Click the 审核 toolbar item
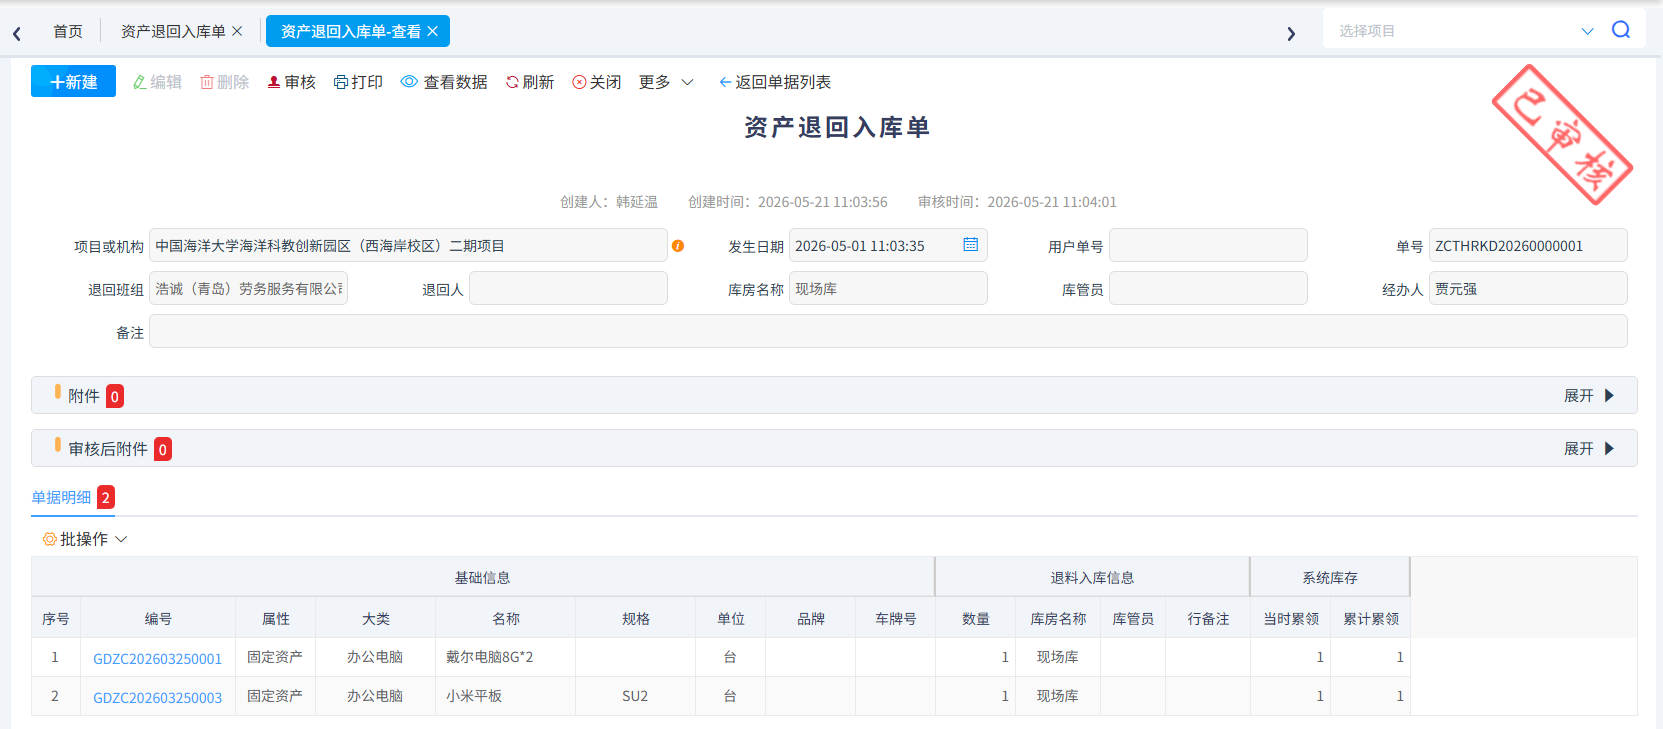Image resolution: width=1663 pixels, height=729 pixels. pyautogui.click(x=291, y=82)
